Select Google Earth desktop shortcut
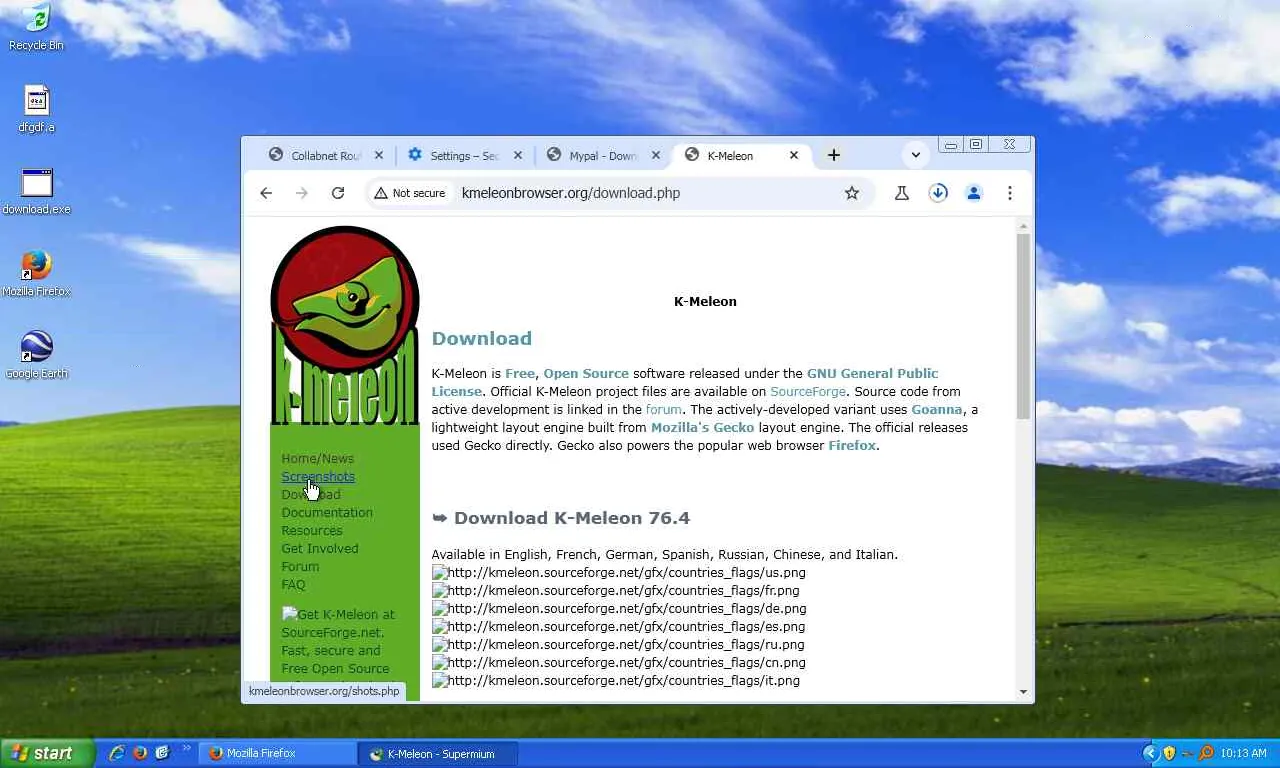 pyautogui.click(x=37, y=355)
